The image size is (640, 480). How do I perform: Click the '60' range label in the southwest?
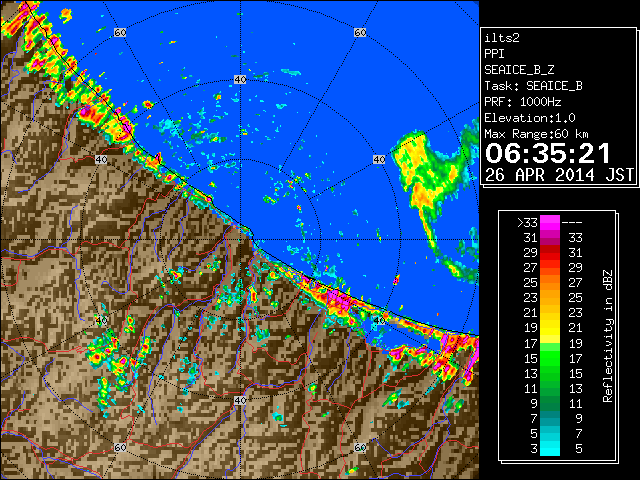(x=120, y=448)
